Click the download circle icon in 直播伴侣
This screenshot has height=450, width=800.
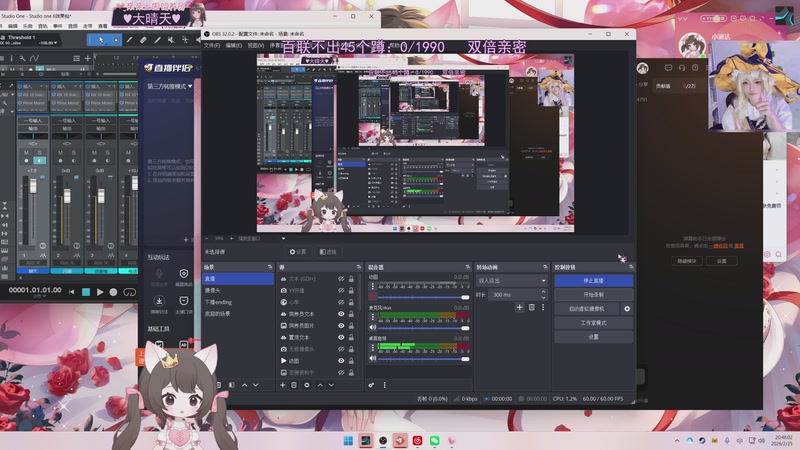pos(159,301)
